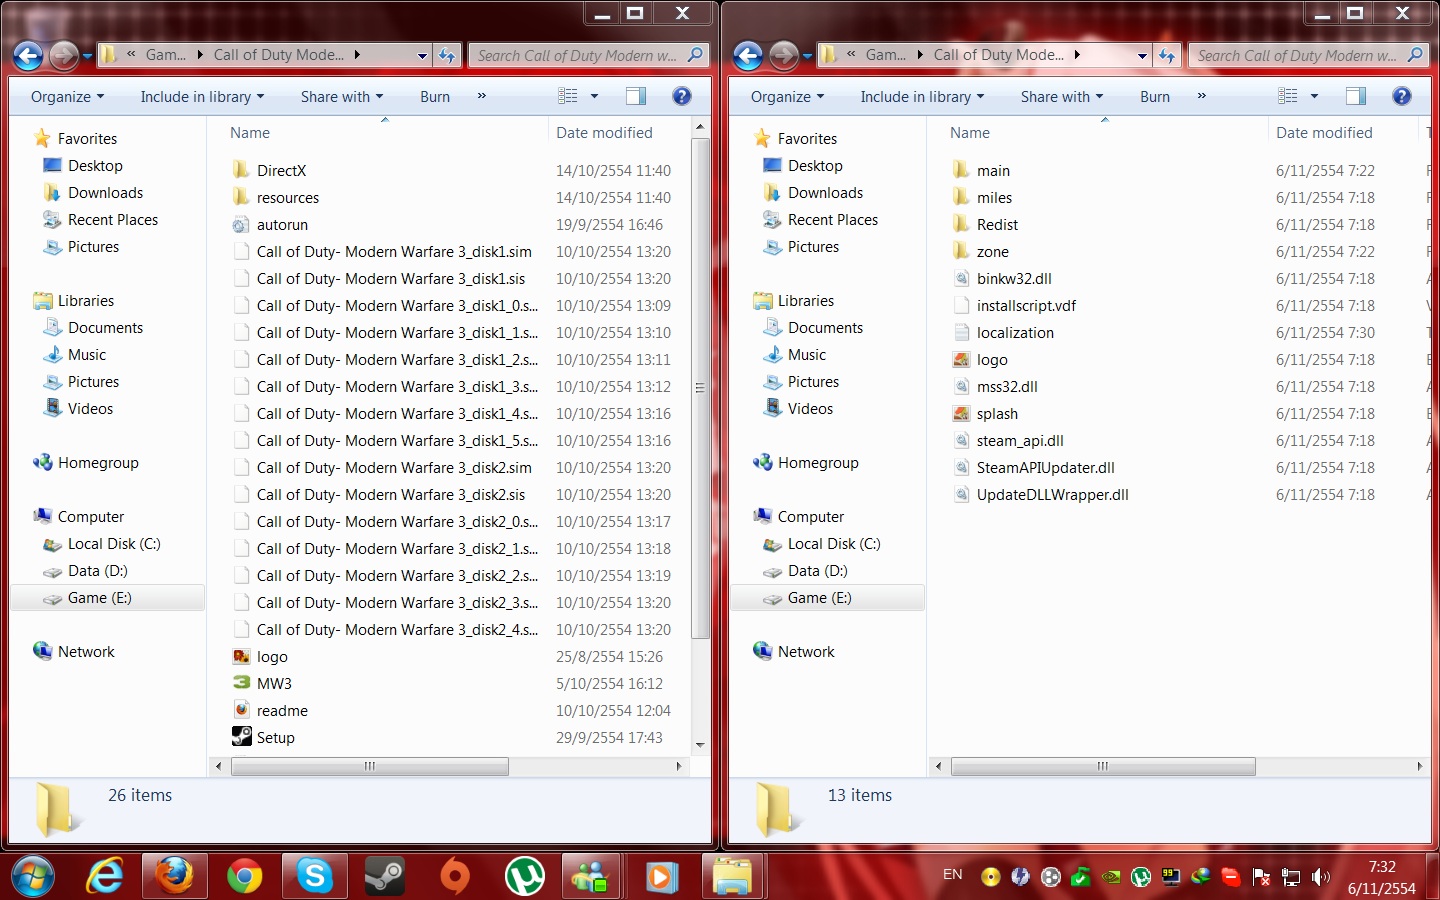Click the right window's horizontal scrollbar thumb
Image resolution: width=1440 pixels, height=900 pixels.
1103,767
